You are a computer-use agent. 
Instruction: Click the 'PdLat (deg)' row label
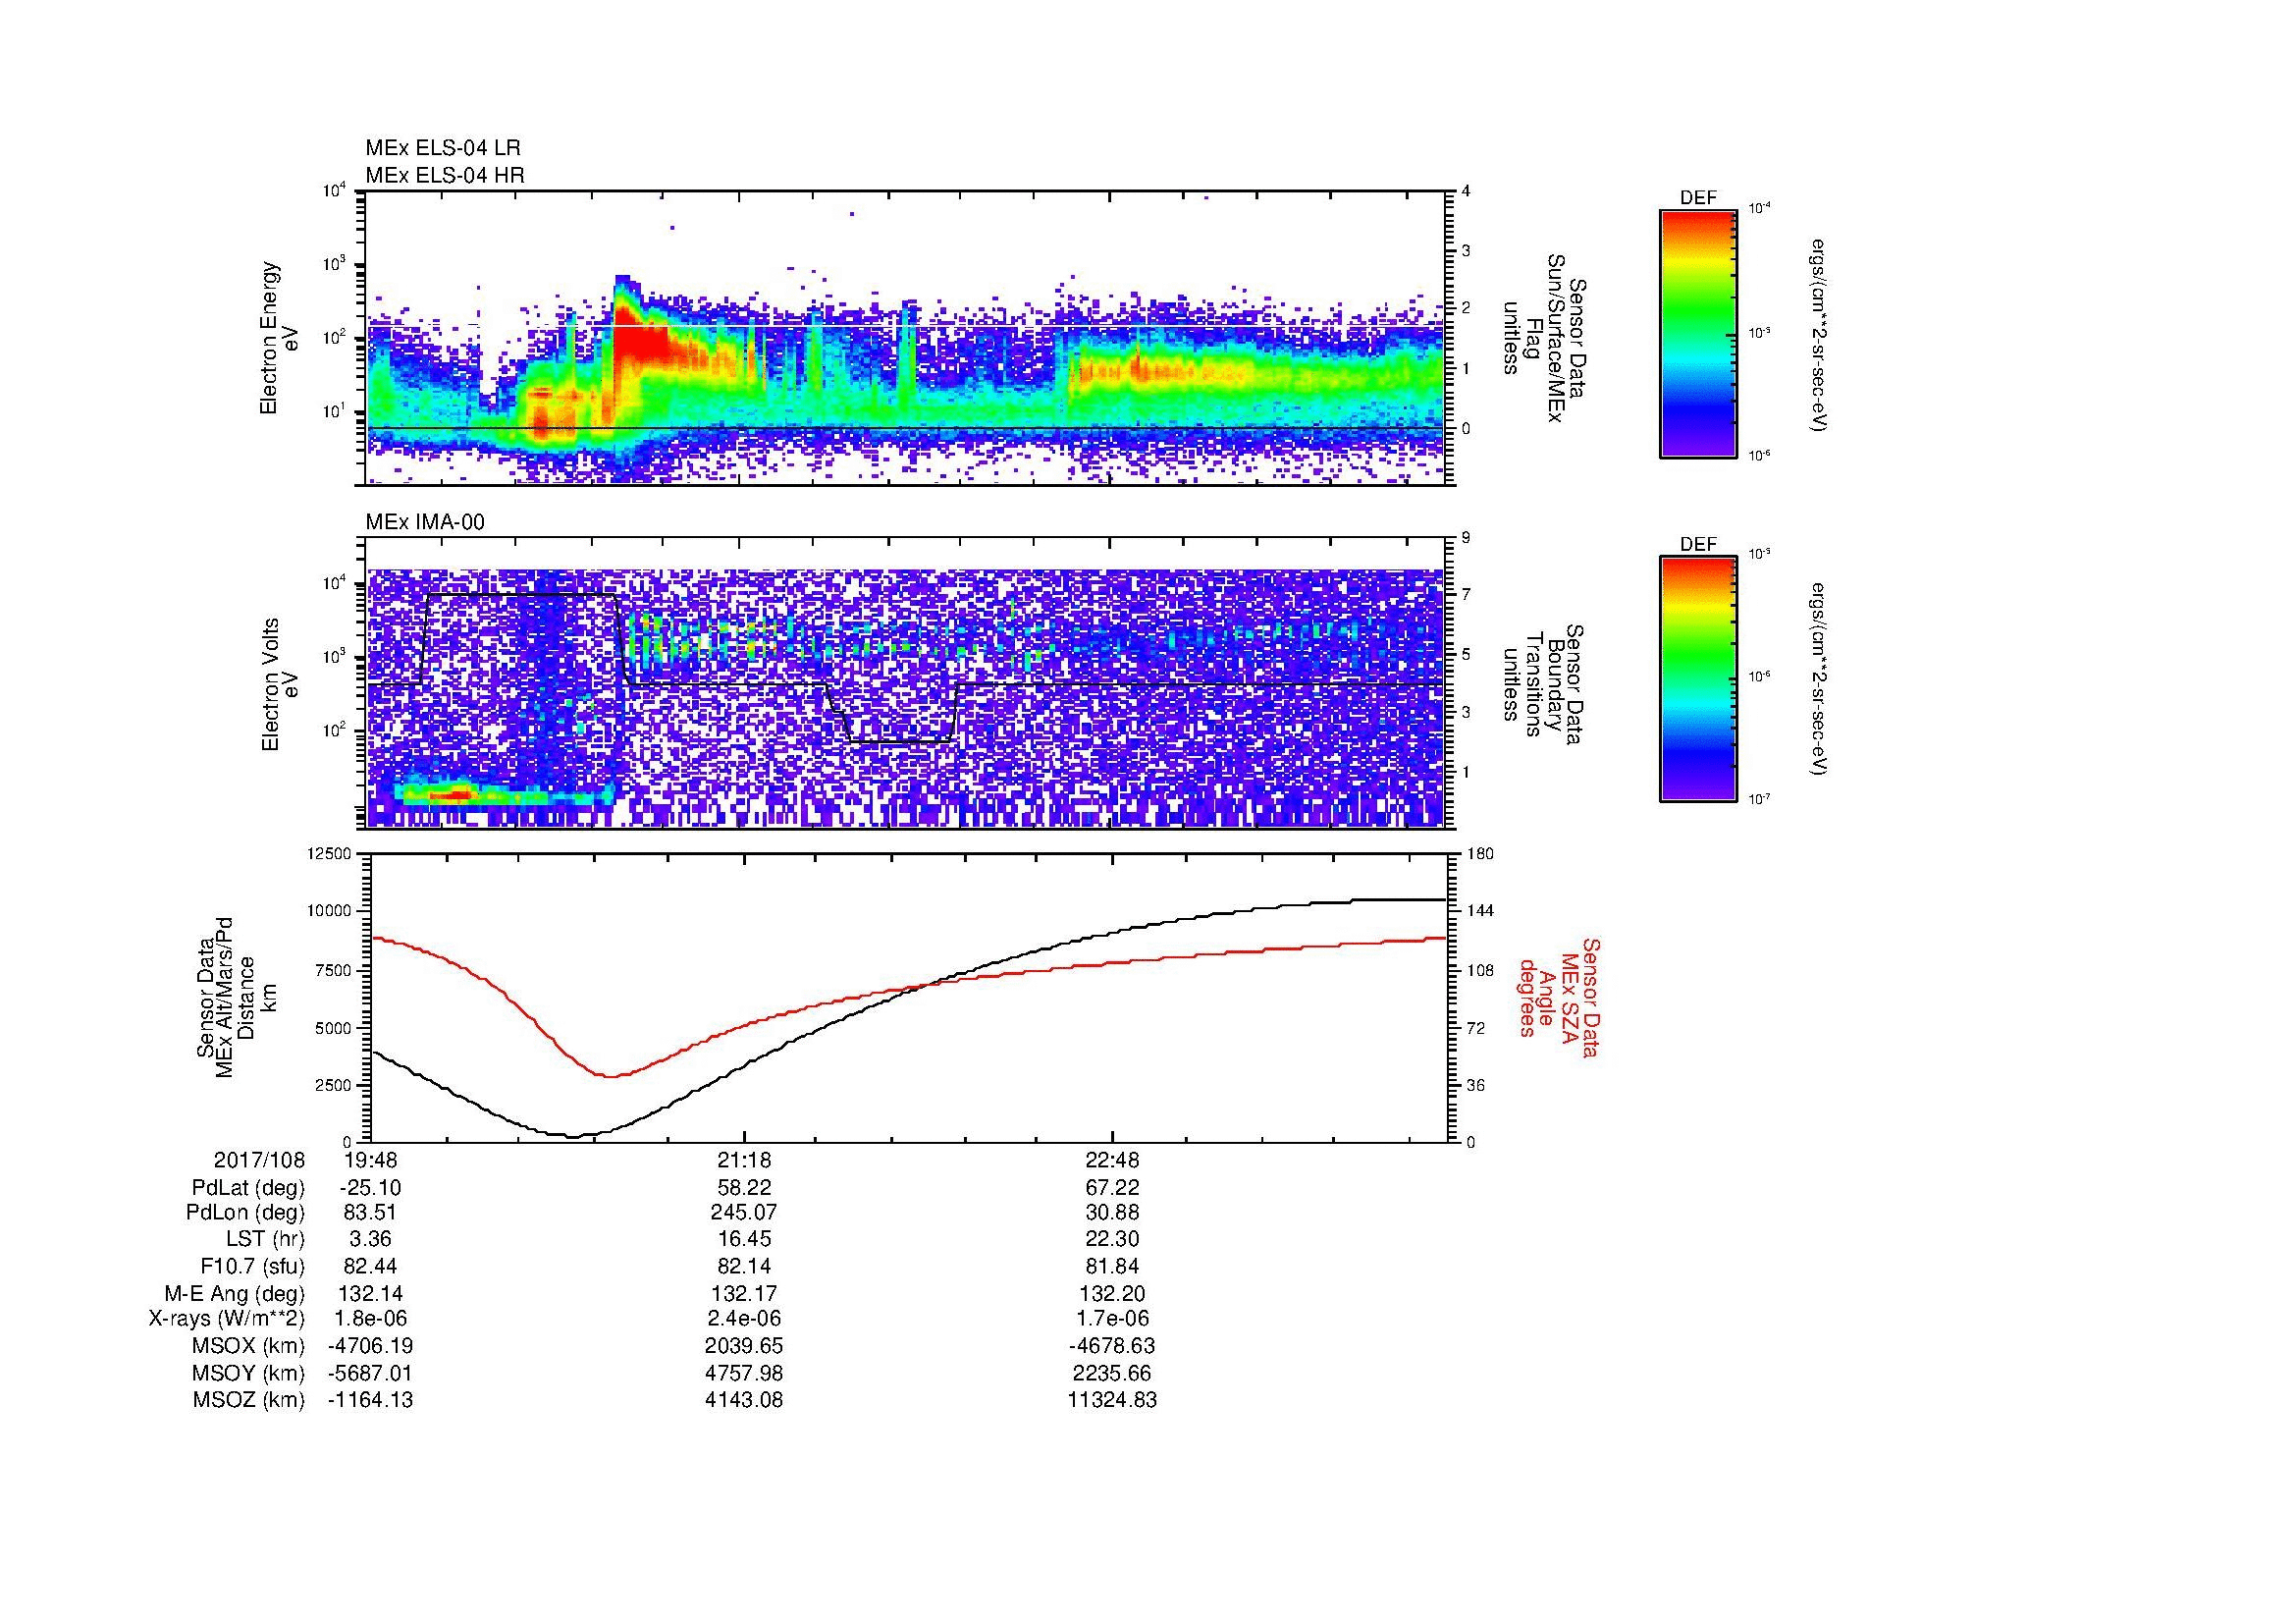point(248,1188)
